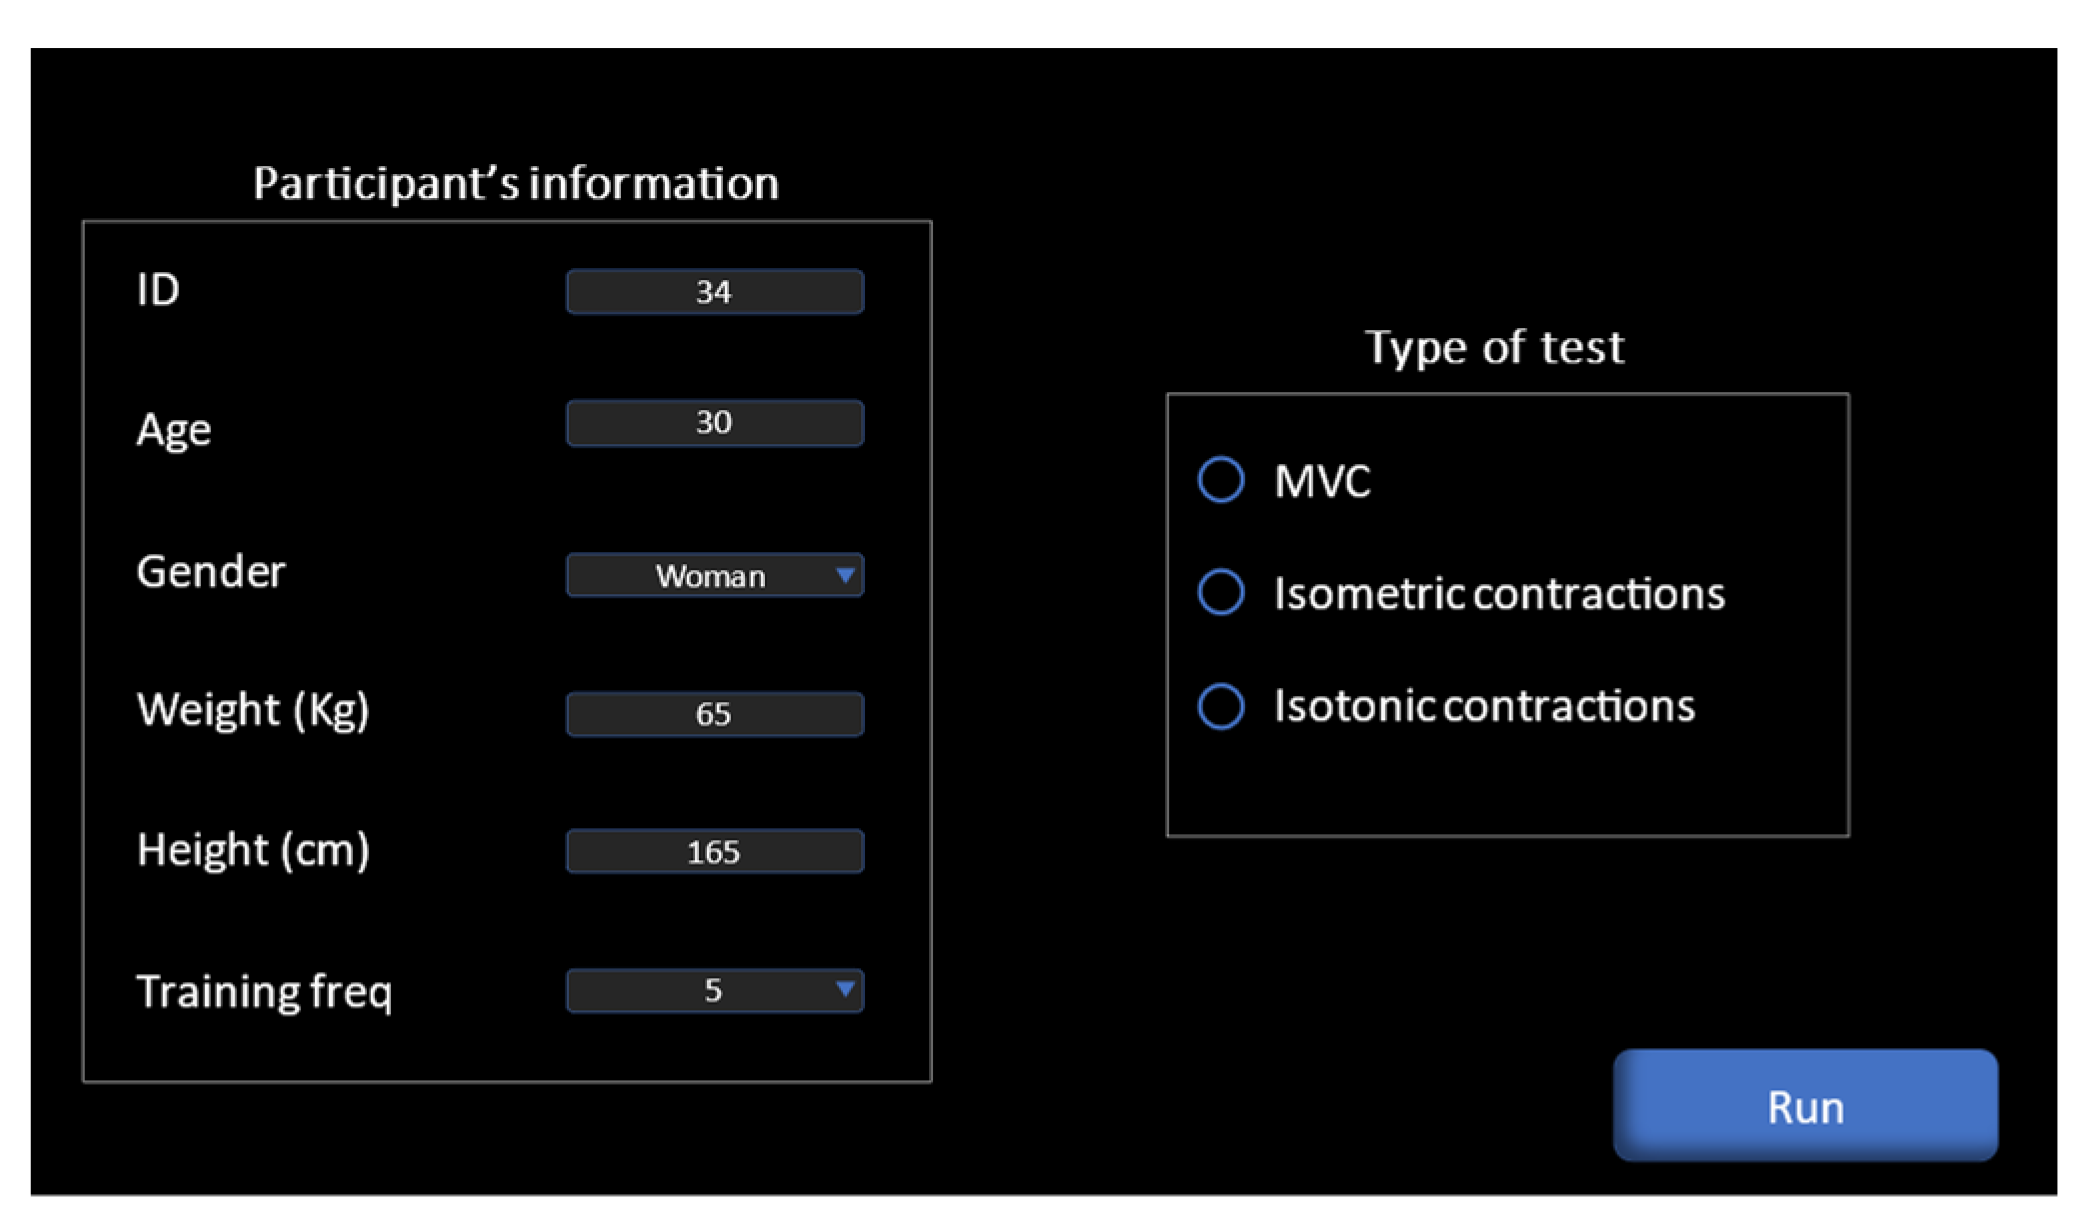Click the Height (cm) label text
This screenshot has height=1220, width=2089.
tap(253, 850)
